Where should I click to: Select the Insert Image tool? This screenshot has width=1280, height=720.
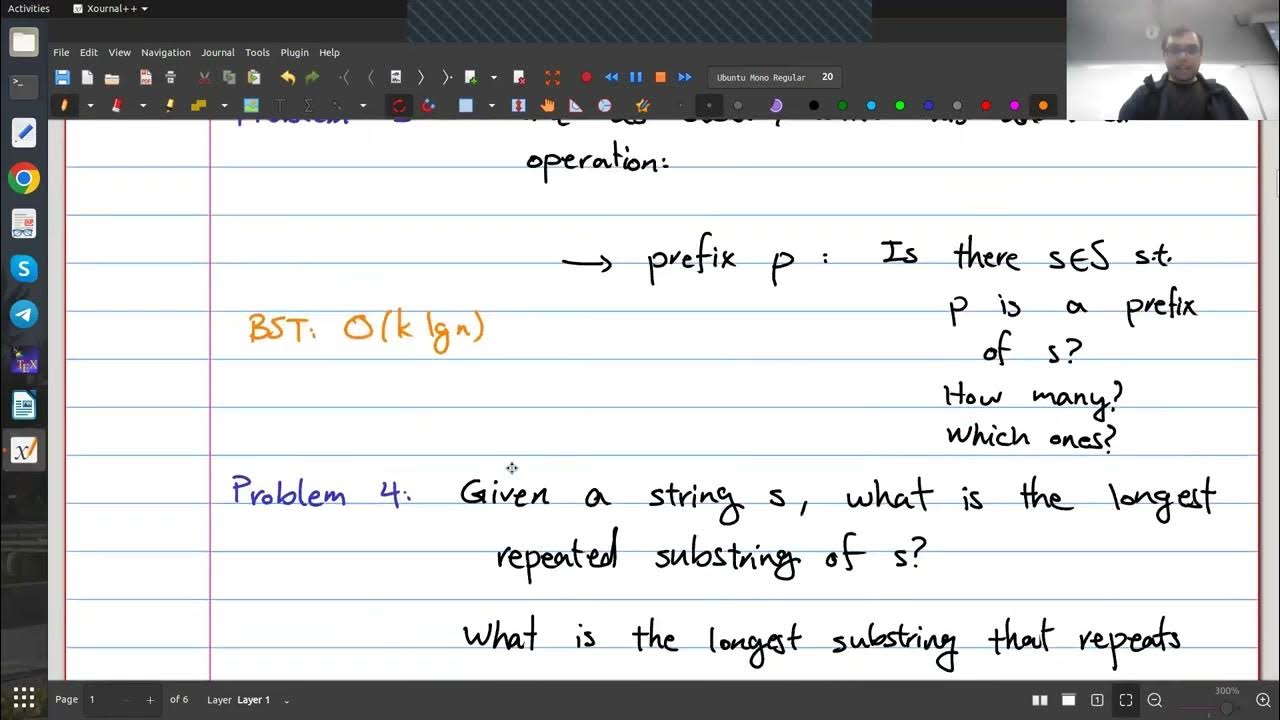pos(251,105)
